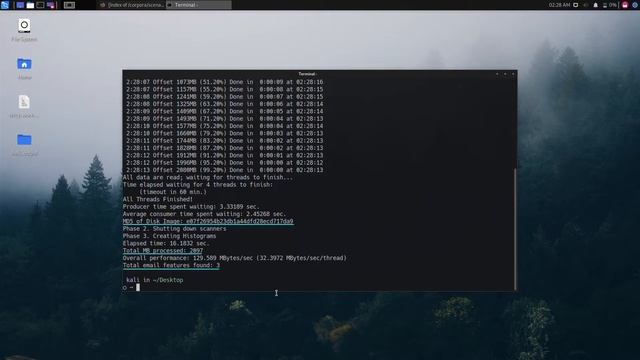Click Phase 3. Creating Histograms line
Image resolution: width=640 pixels, height=360 pixels.
point(169,236)
